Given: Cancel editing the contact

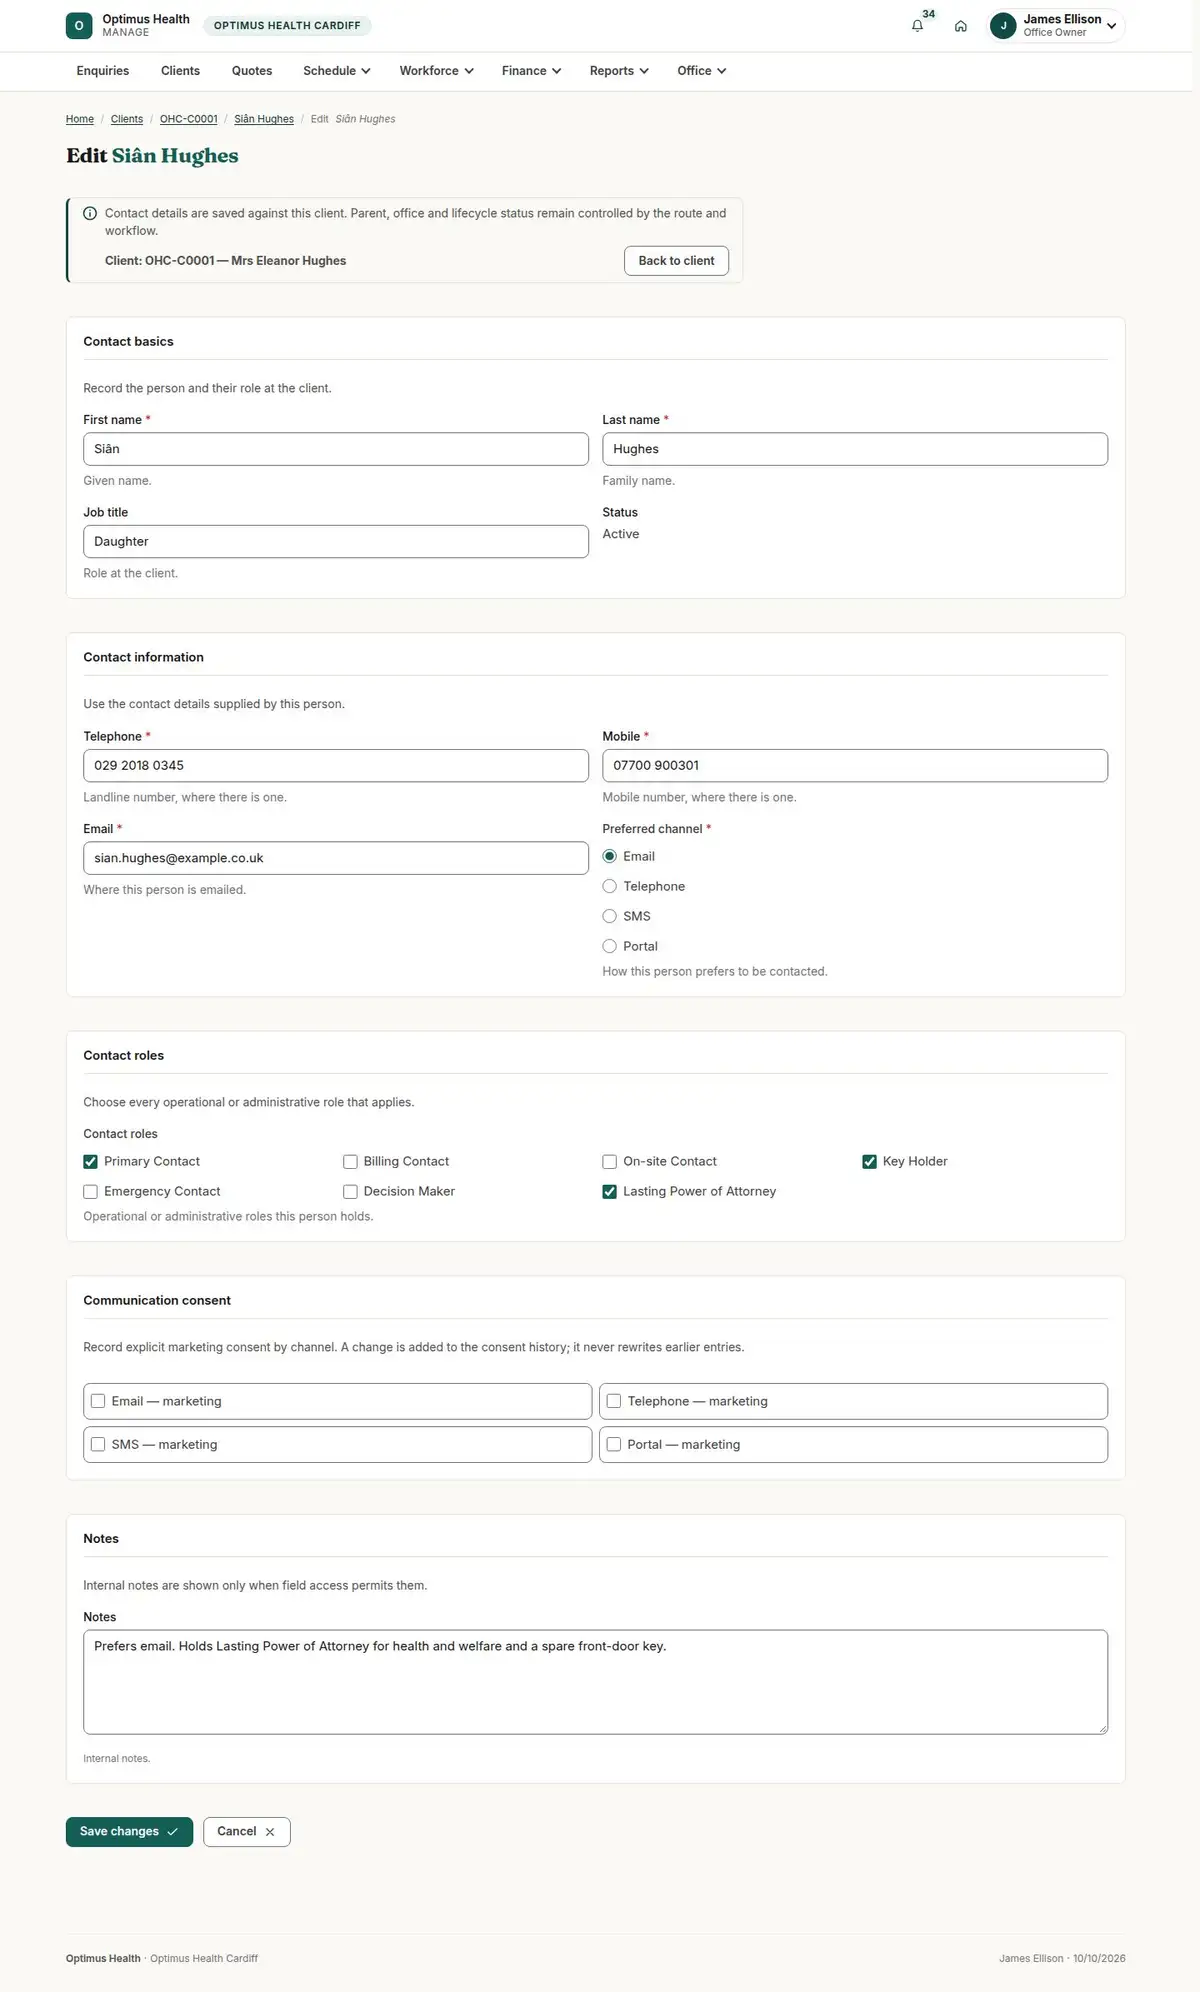Looking at the screenshot, I should click(x=246, y=1832).
